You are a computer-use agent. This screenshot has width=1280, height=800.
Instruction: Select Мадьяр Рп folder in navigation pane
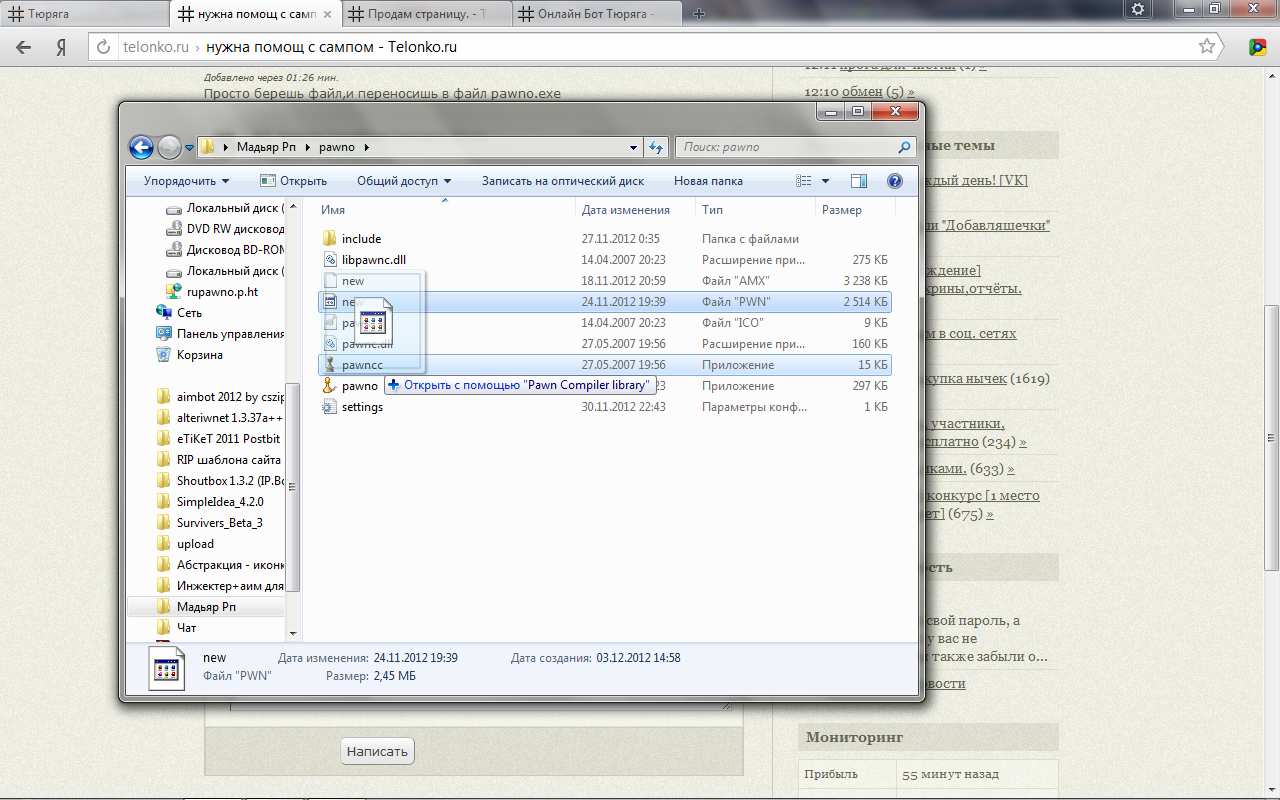[x=206, y=607]
